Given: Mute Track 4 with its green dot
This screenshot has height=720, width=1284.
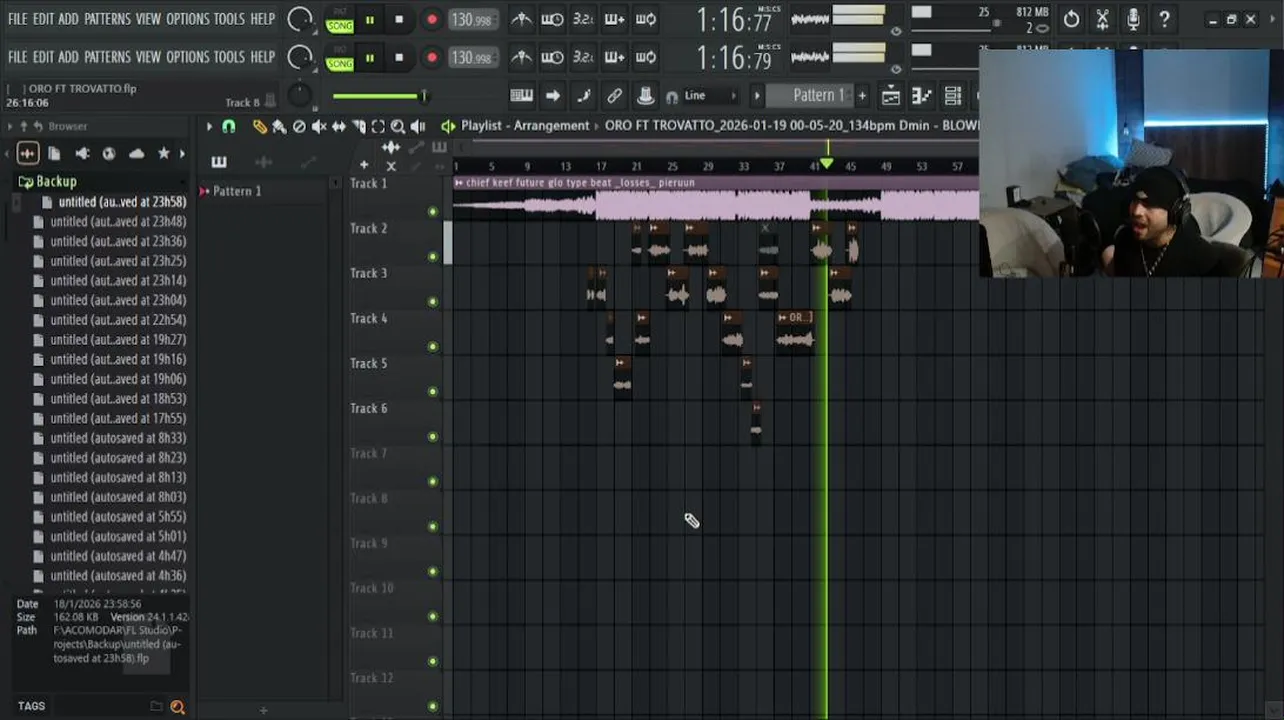Looking at the screenshot, I should click(433, 346).
